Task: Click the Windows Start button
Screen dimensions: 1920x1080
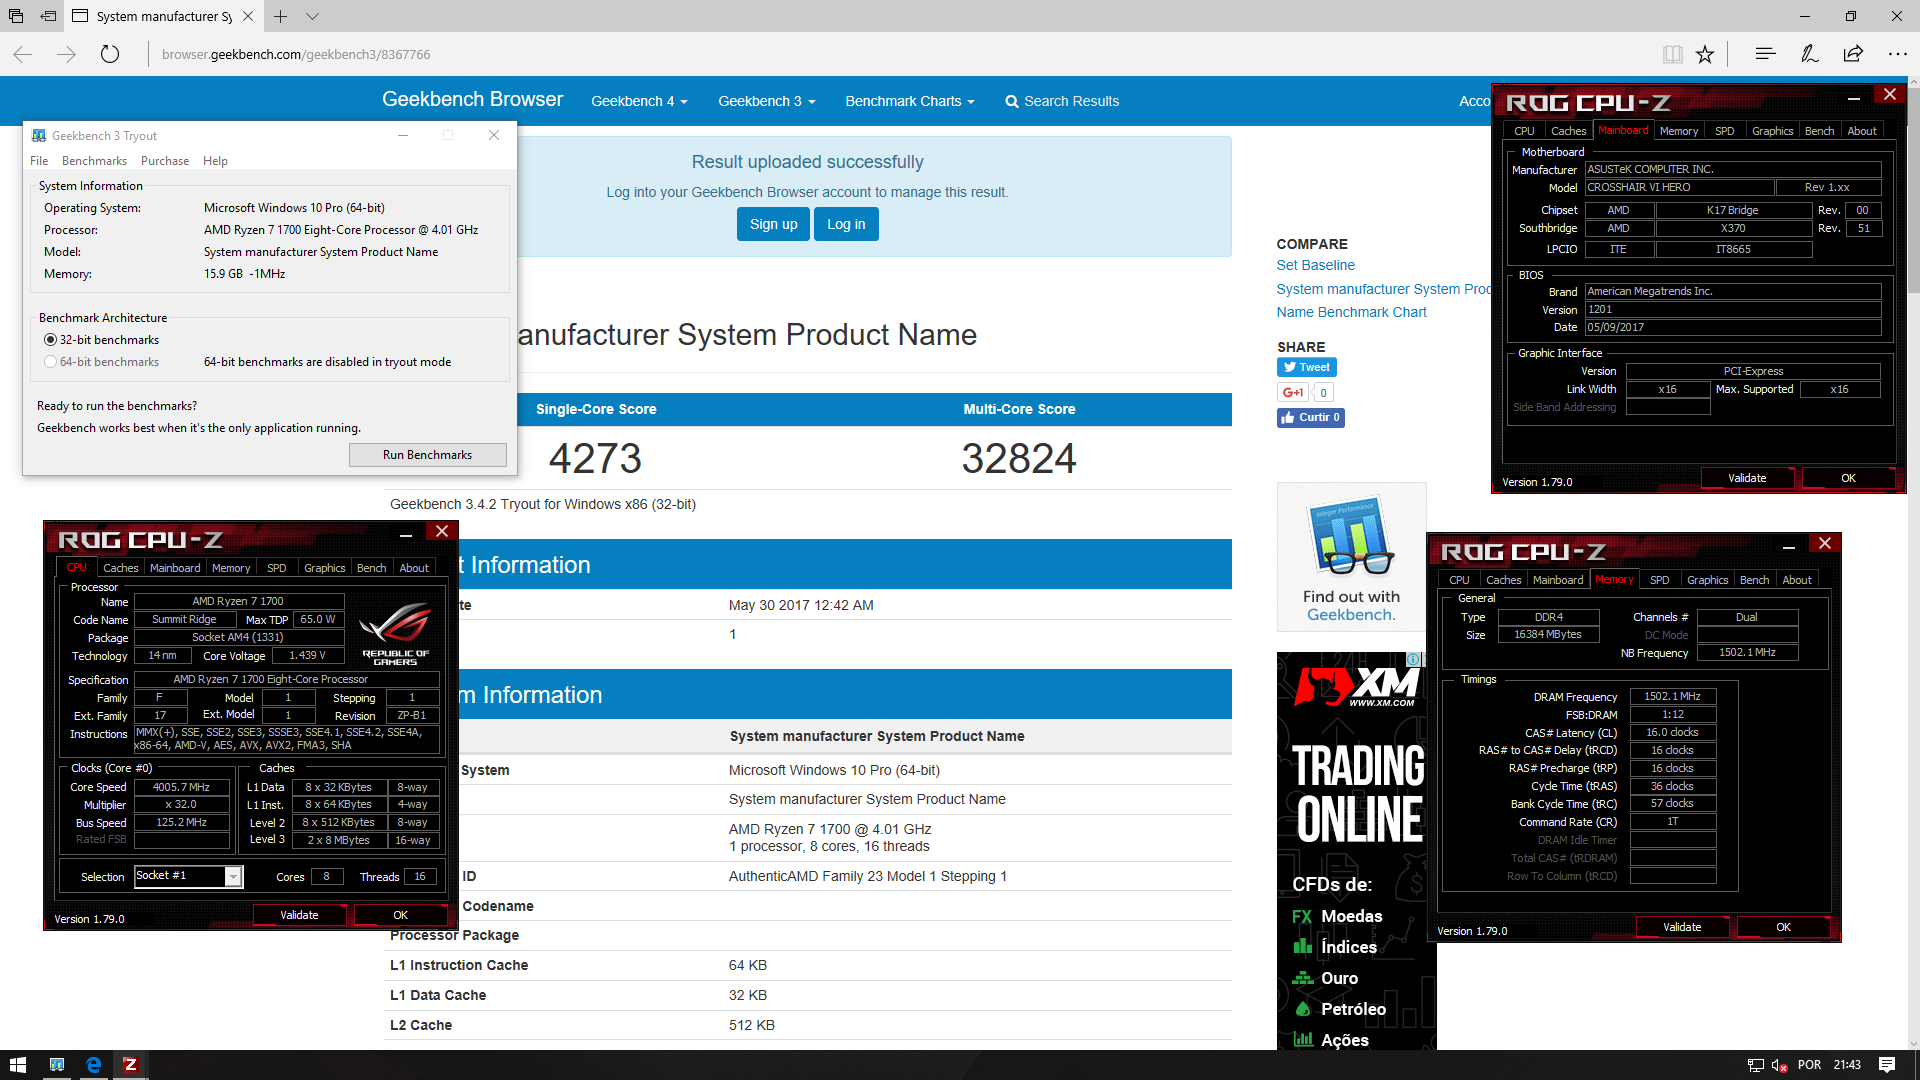Action: (x=17, y=1065)
